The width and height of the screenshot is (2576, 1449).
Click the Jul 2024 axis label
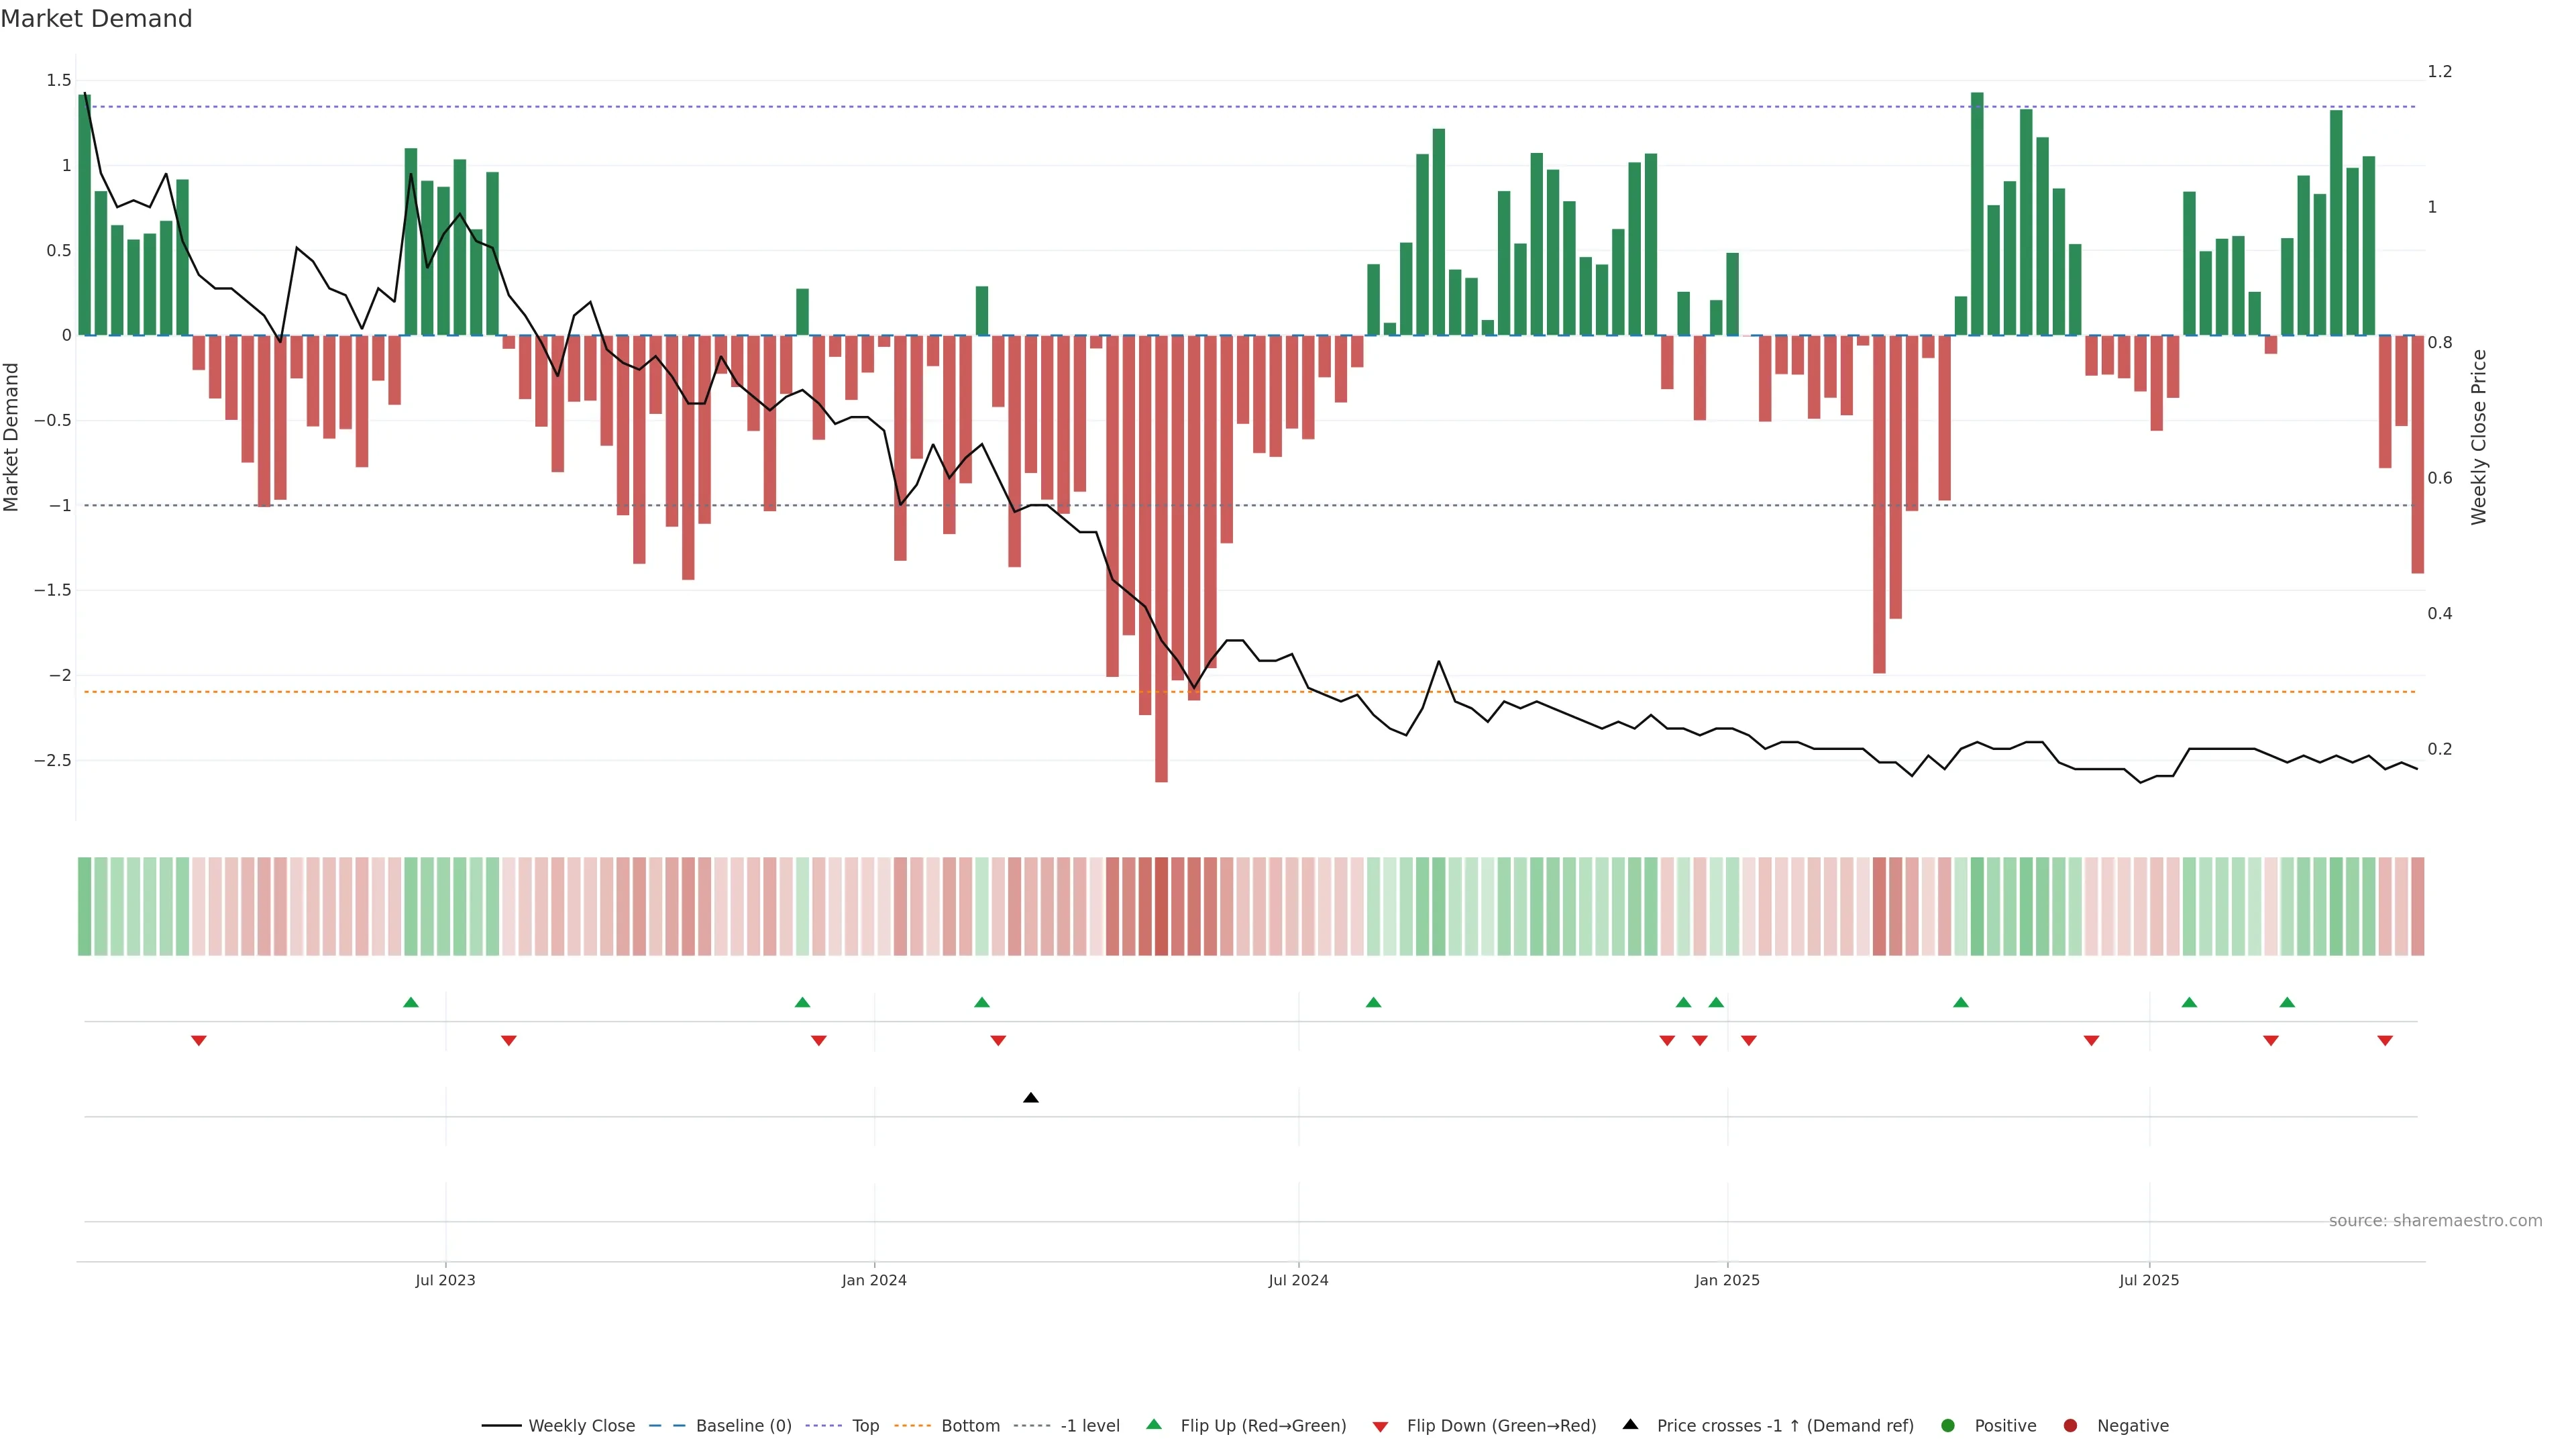click(1298, 1280)
